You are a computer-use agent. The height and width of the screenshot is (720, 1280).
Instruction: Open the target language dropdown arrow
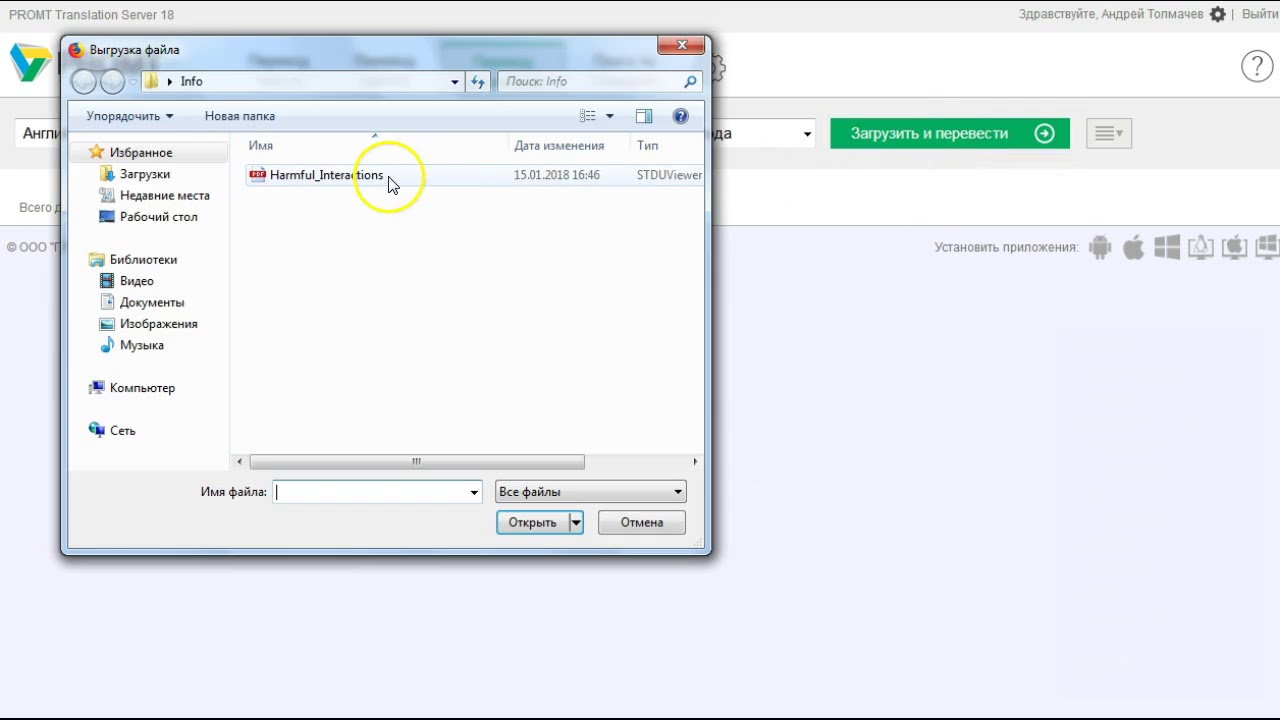807,134
